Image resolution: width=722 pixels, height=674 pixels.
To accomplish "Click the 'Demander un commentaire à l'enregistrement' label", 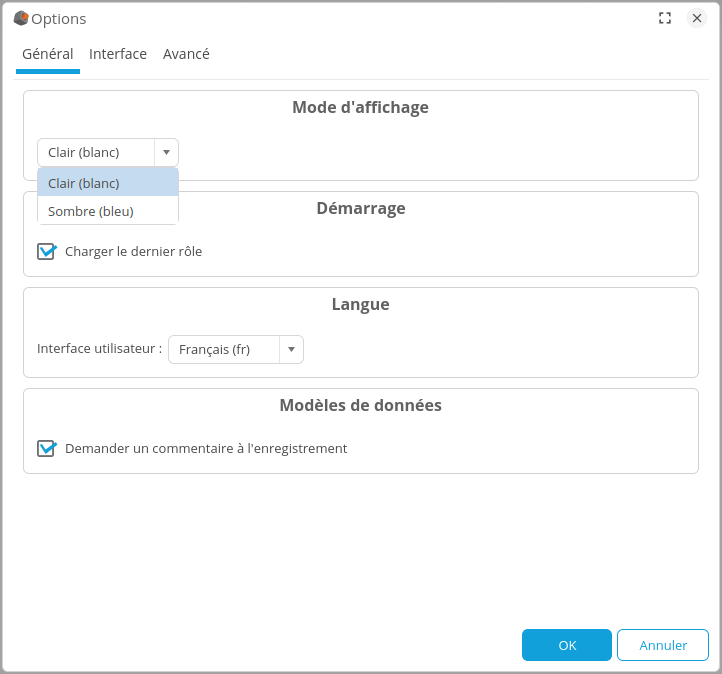I will [x=206, y=448].
